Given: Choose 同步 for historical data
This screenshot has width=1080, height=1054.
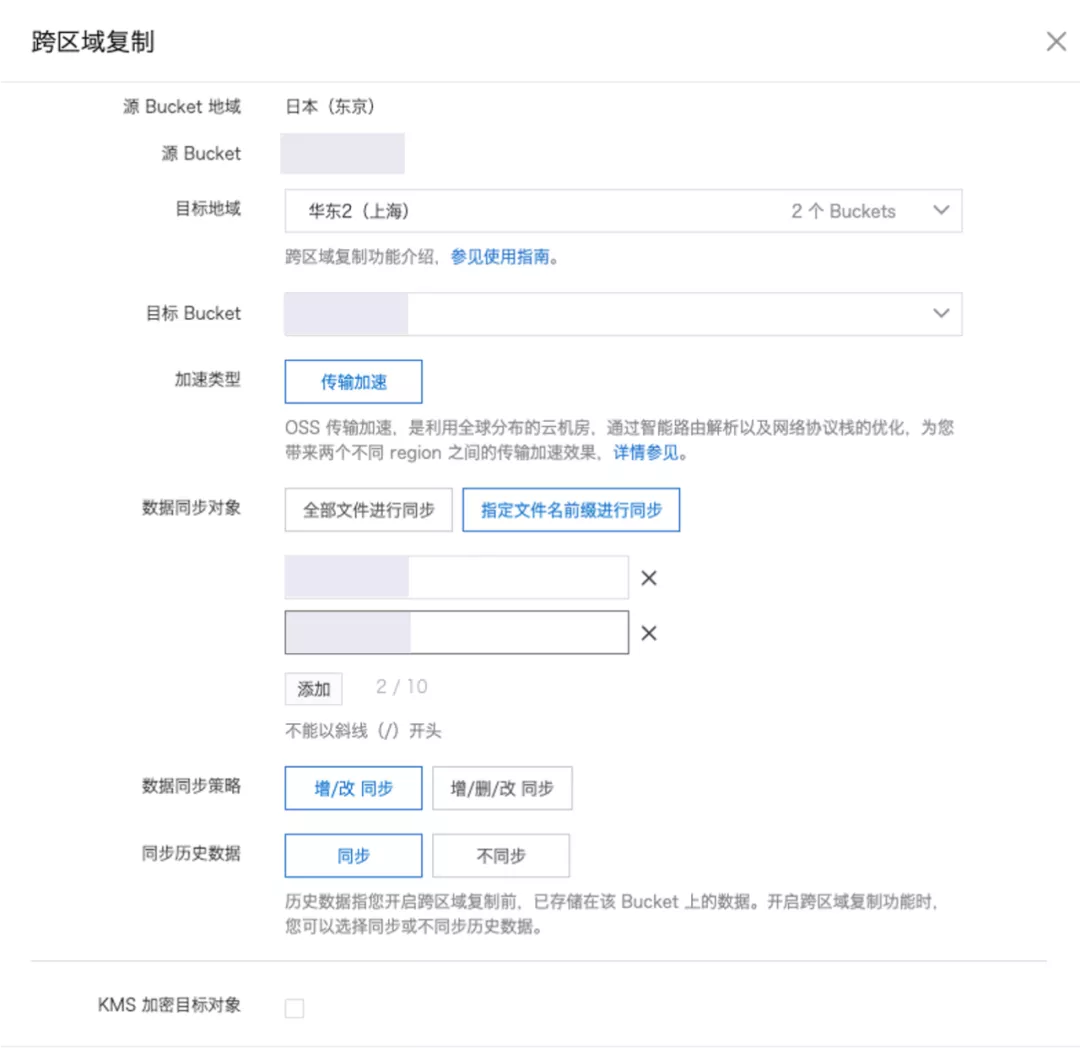Looking at the screenshot, I should click(x=353, y=856).
